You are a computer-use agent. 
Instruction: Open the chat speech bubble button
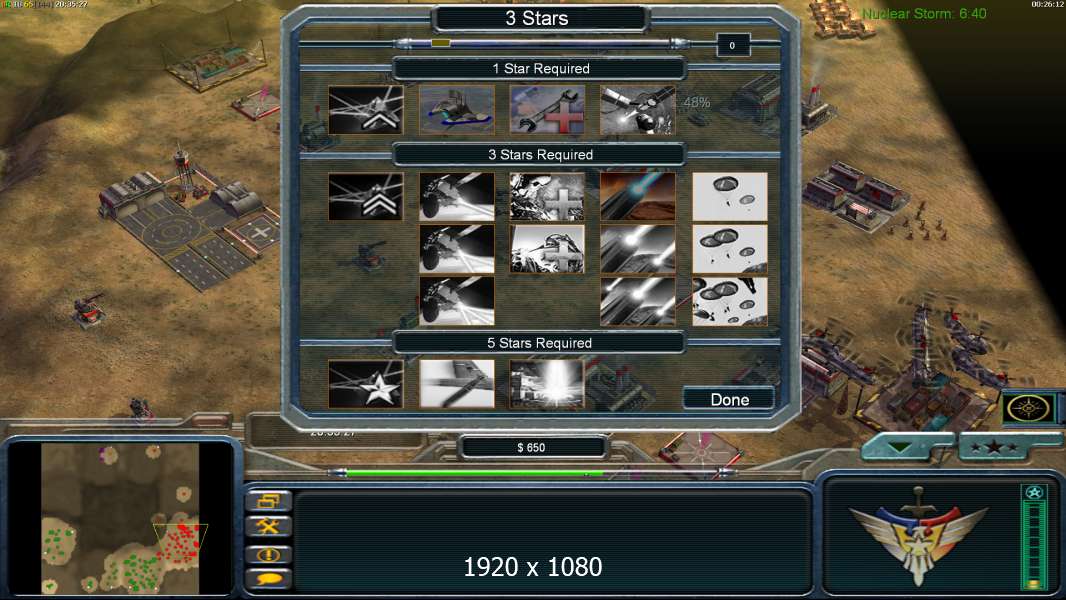(x=269, y=579)
